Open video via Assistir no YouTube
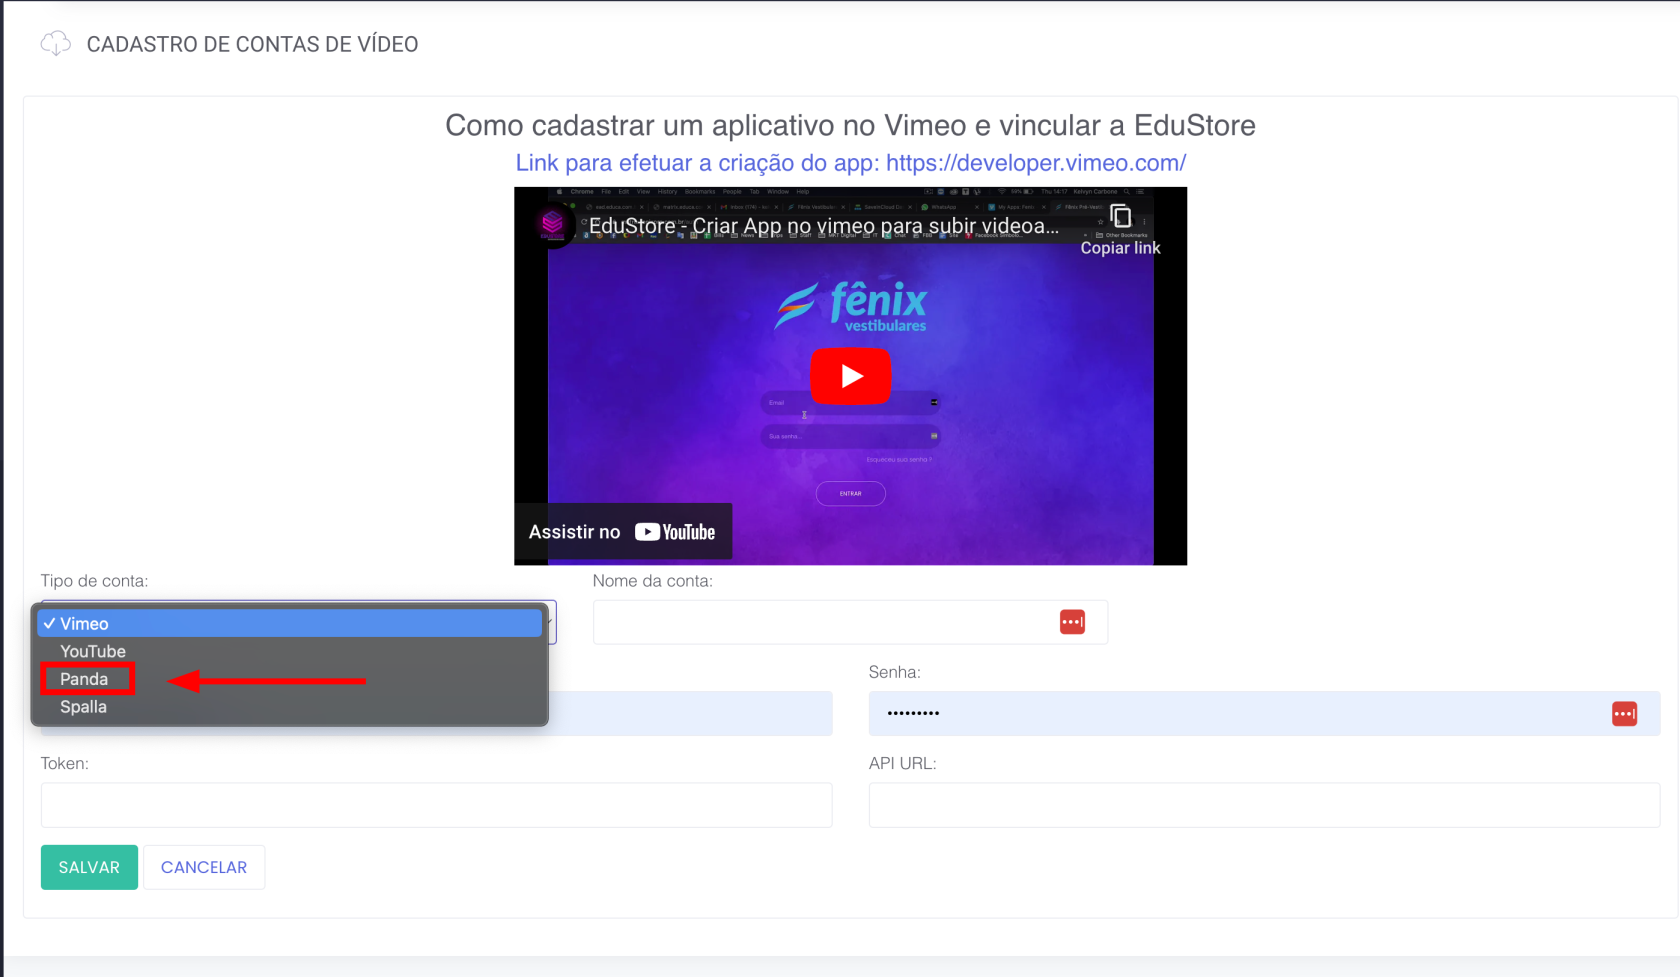 [623, 532]
